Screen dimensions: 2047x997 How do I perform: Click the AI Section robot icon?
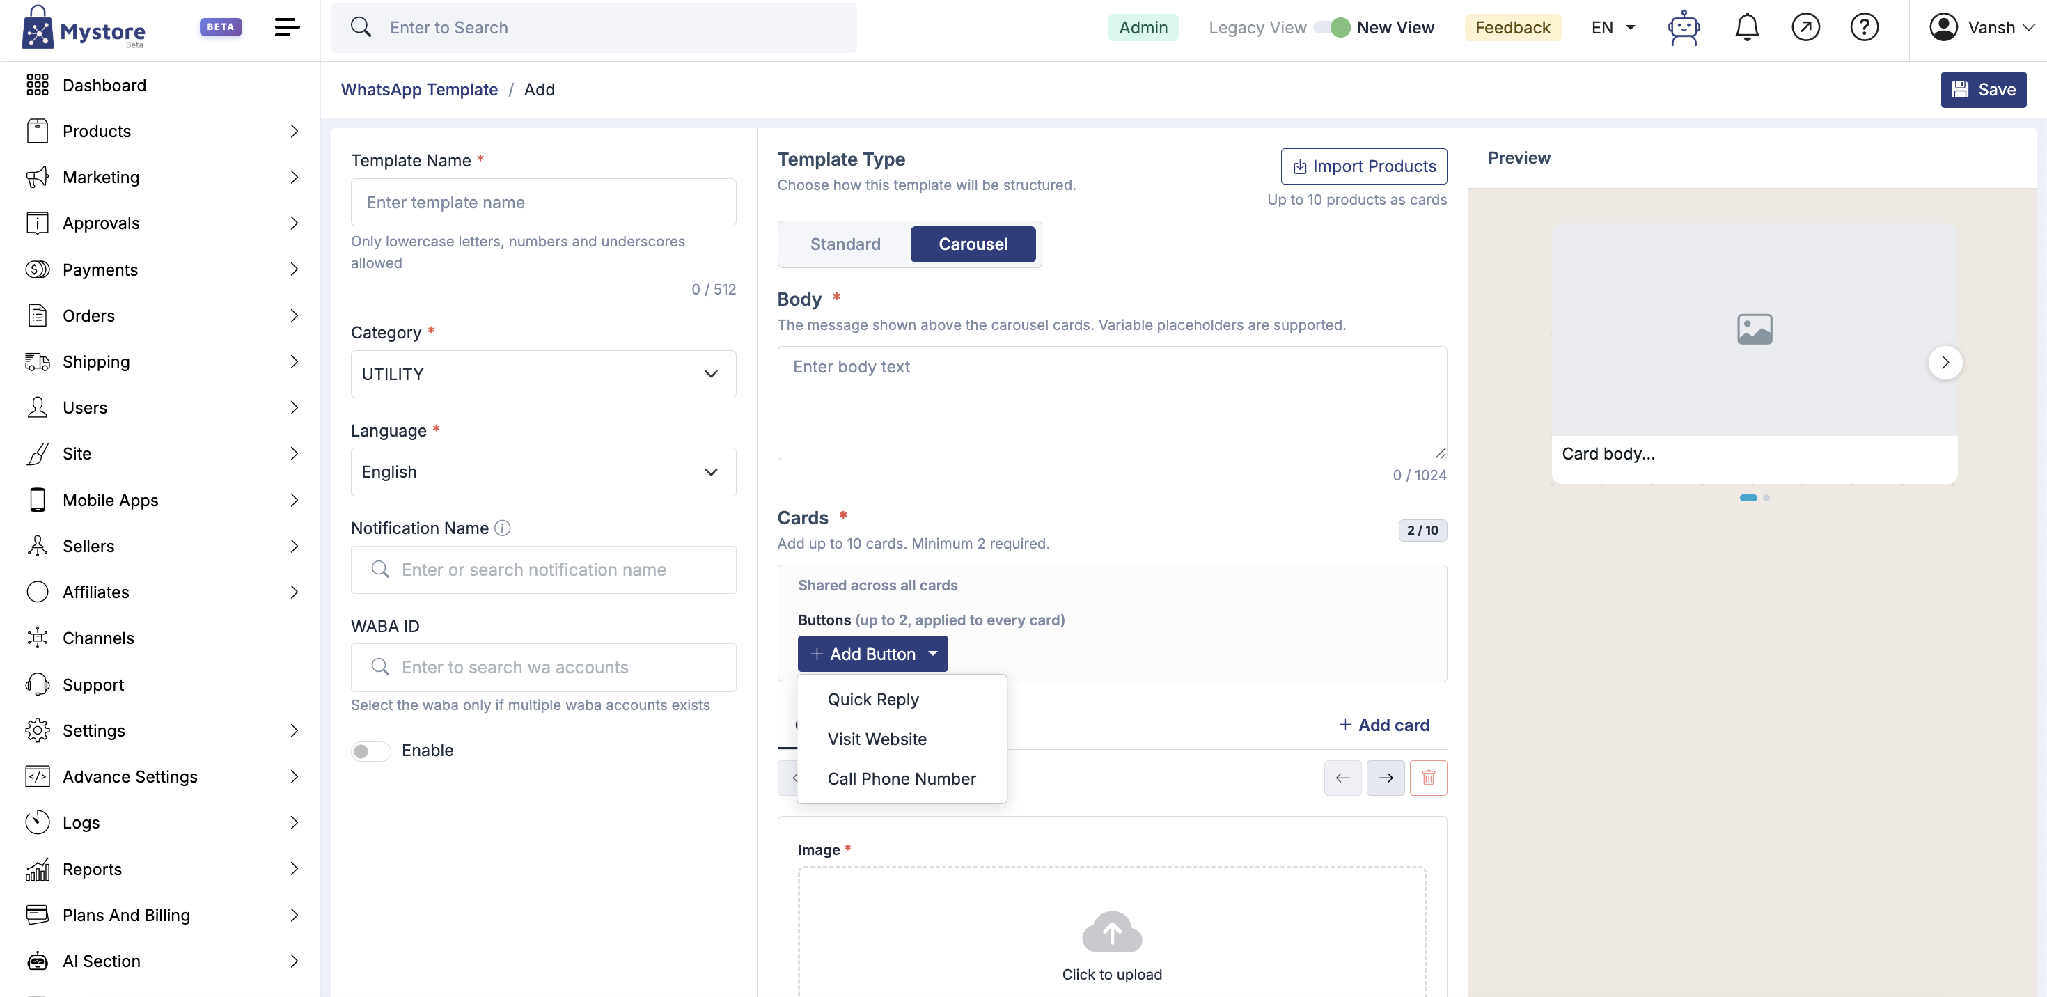37,961
